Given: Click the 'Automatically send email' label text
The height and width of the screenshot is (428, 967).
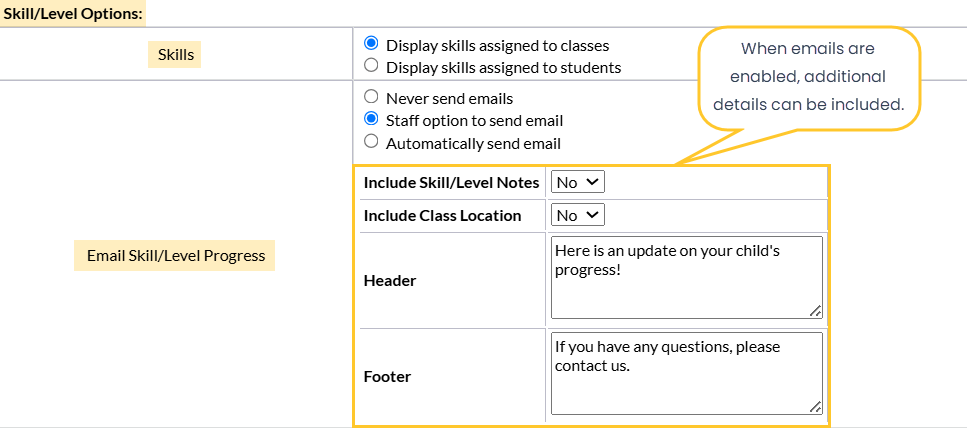Looking at the screenshot, I should click(473, 143).
